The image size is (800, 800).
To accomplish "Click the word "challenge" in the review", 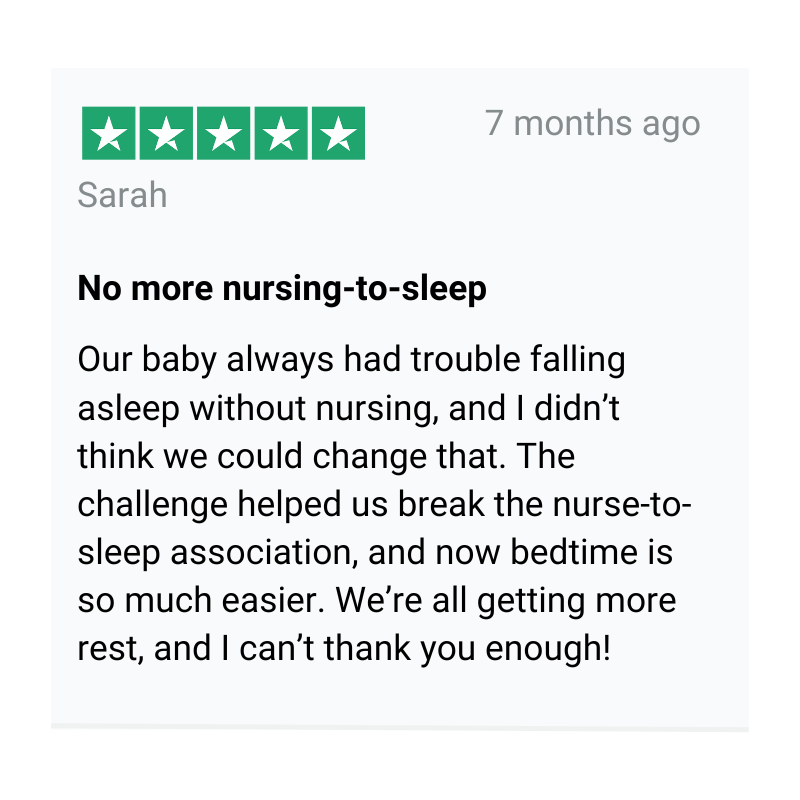I will coord(153,504).
